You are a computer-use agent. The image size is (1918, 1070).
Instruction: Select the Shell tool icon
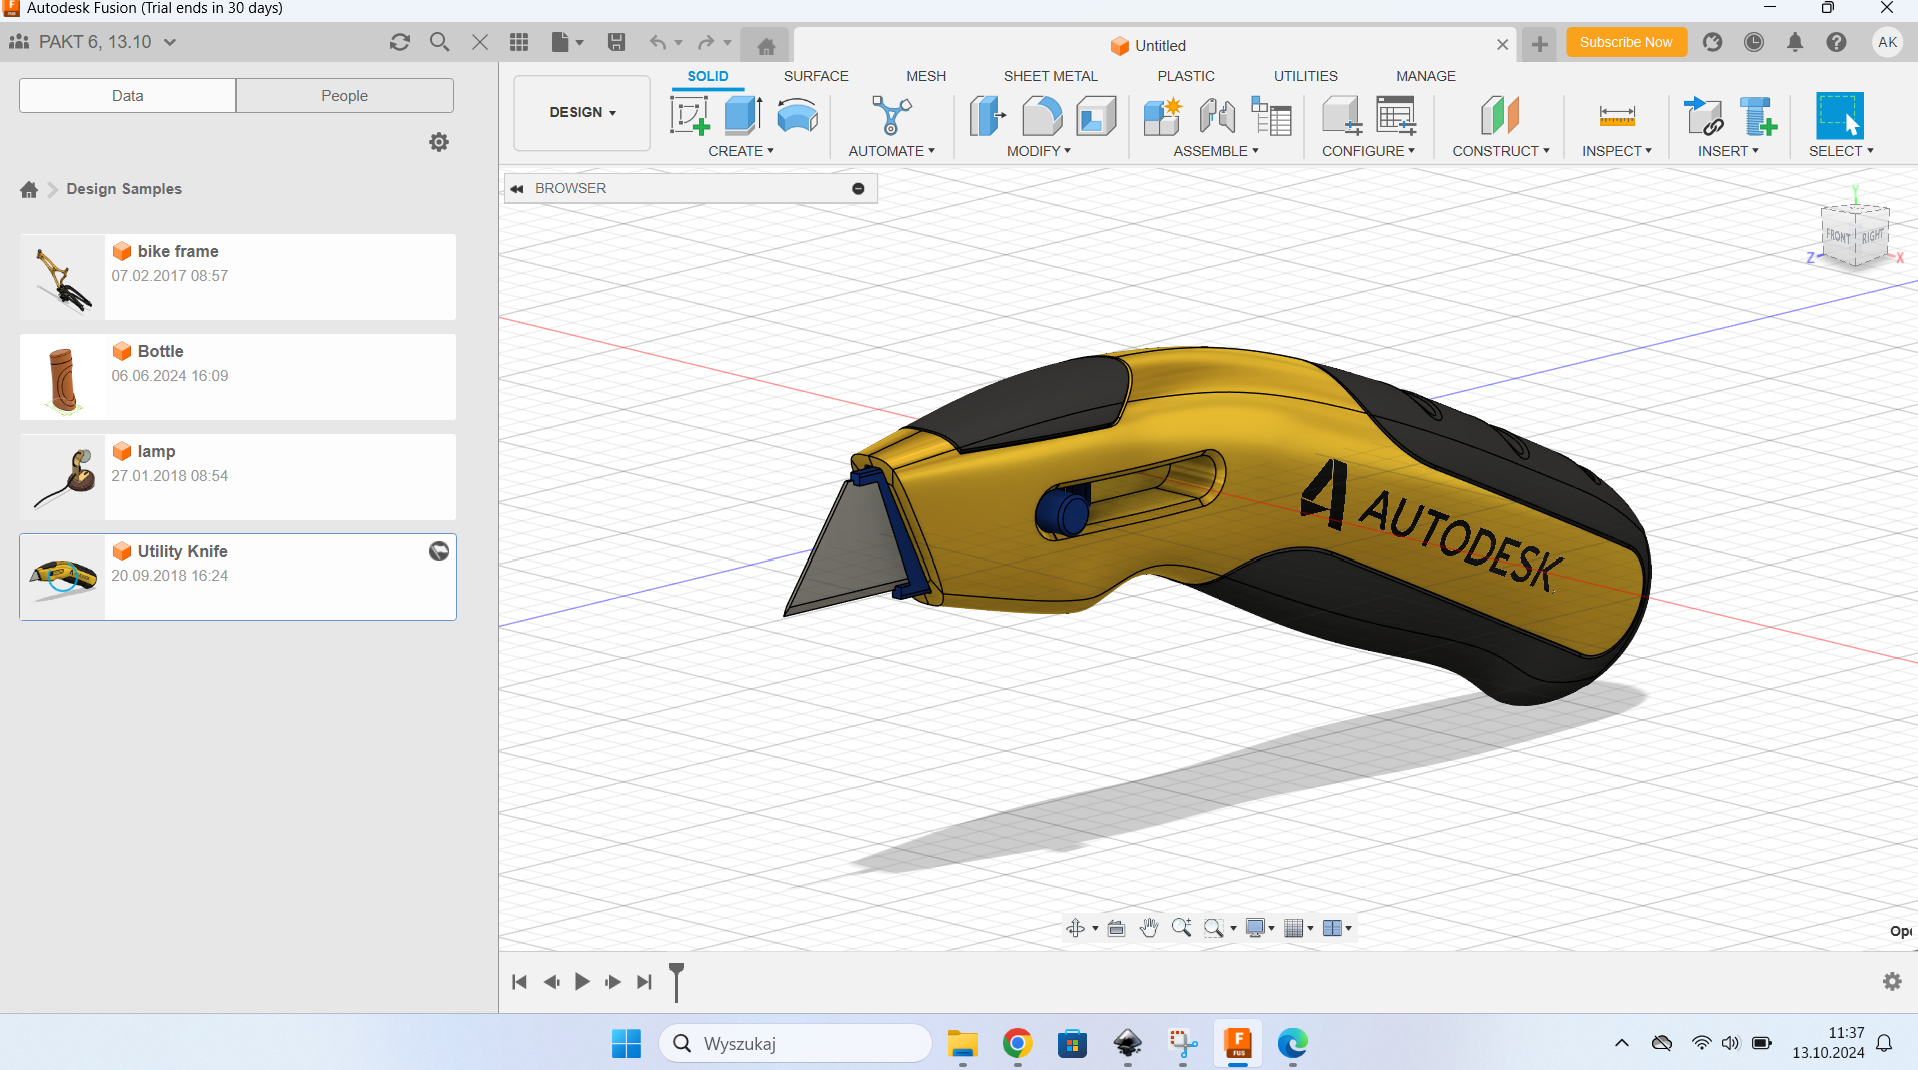click(x=1096, y=116)
